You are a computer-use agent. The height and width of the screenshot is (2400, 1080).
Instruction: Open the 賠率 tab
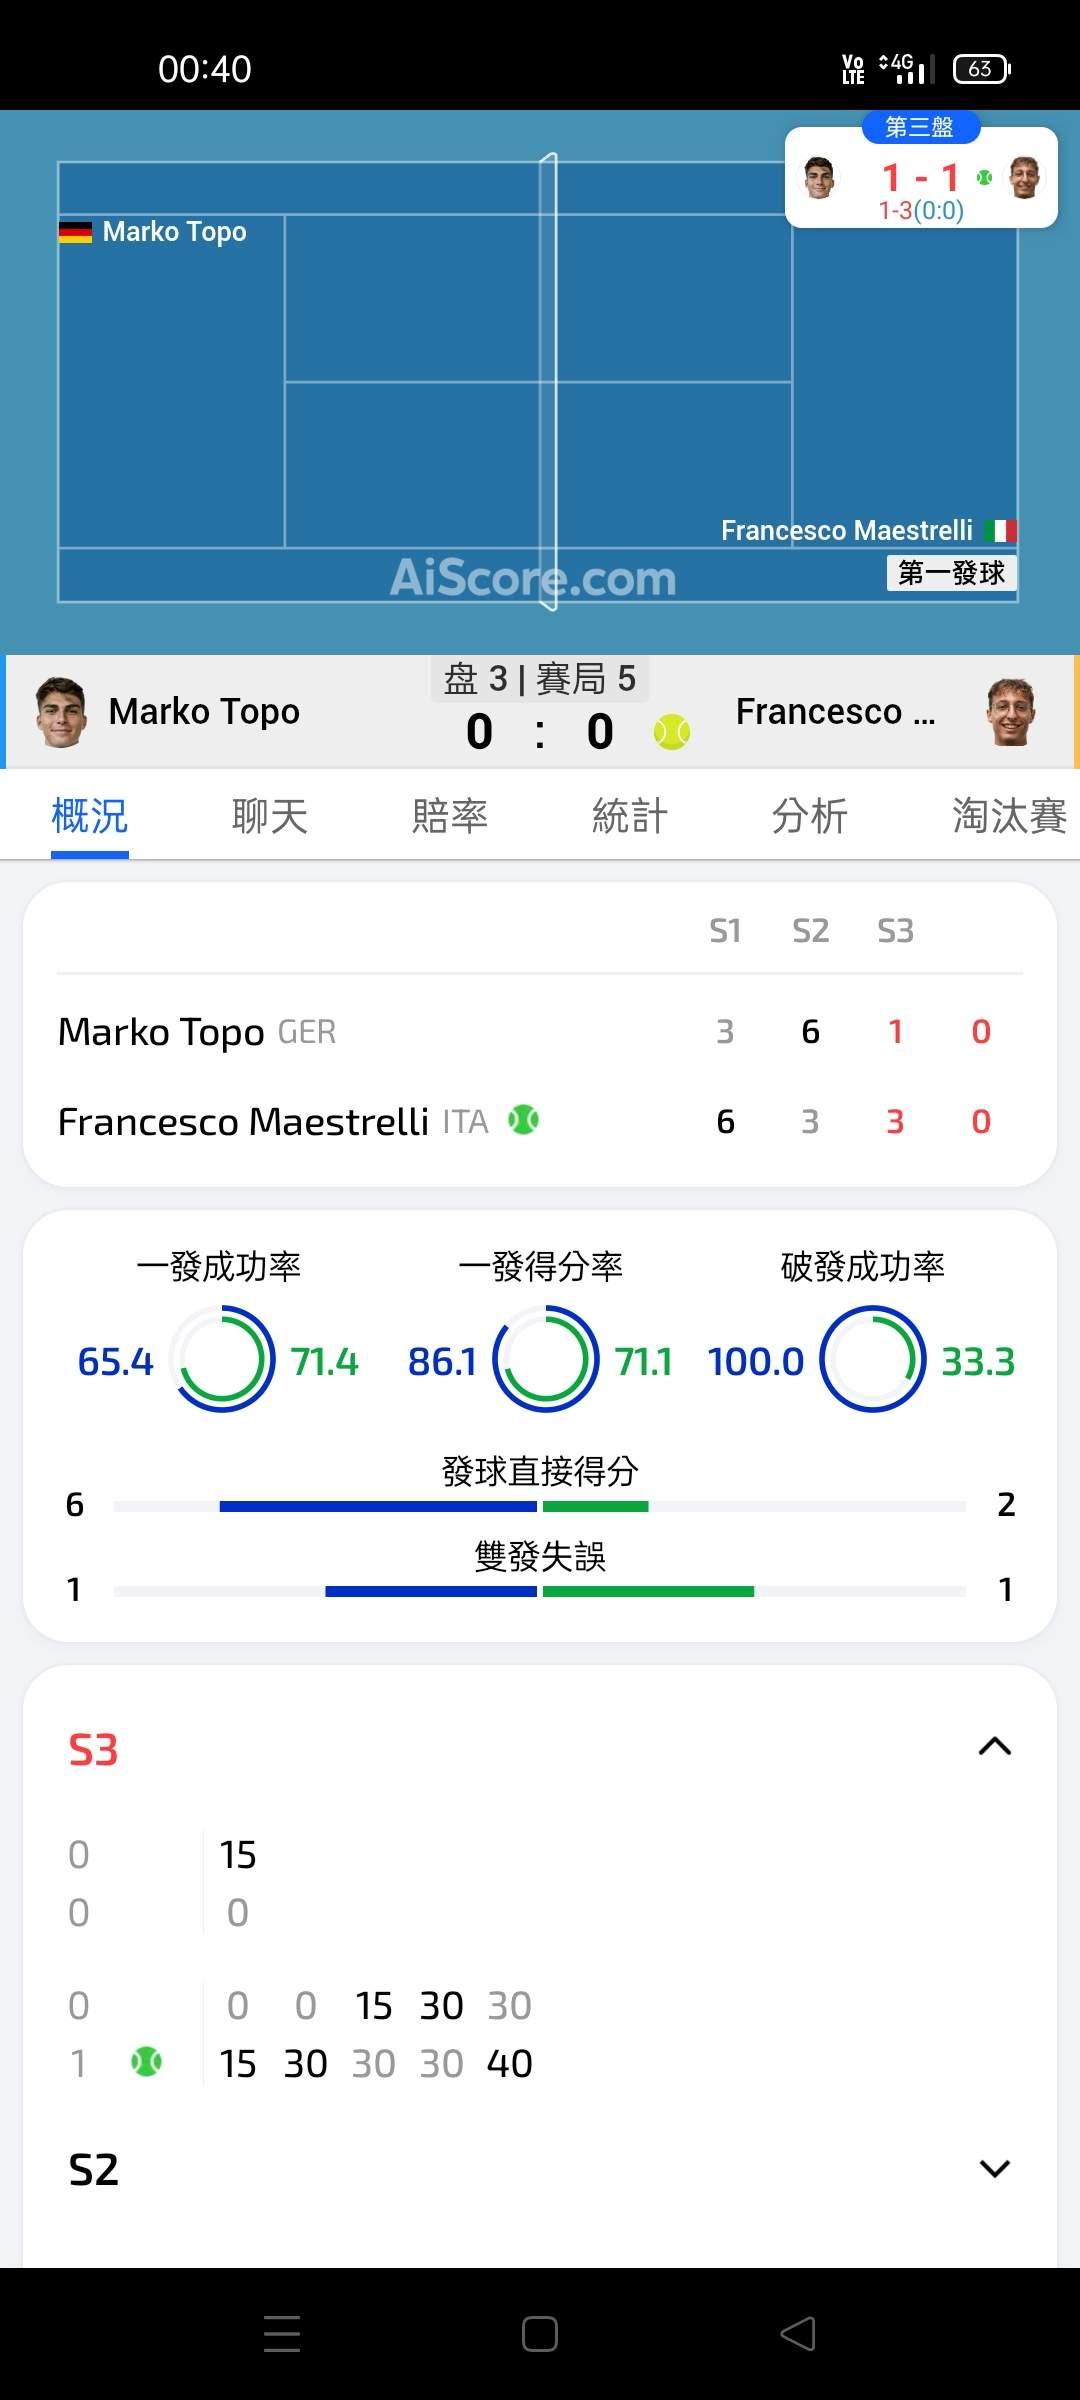click(449, 816)
